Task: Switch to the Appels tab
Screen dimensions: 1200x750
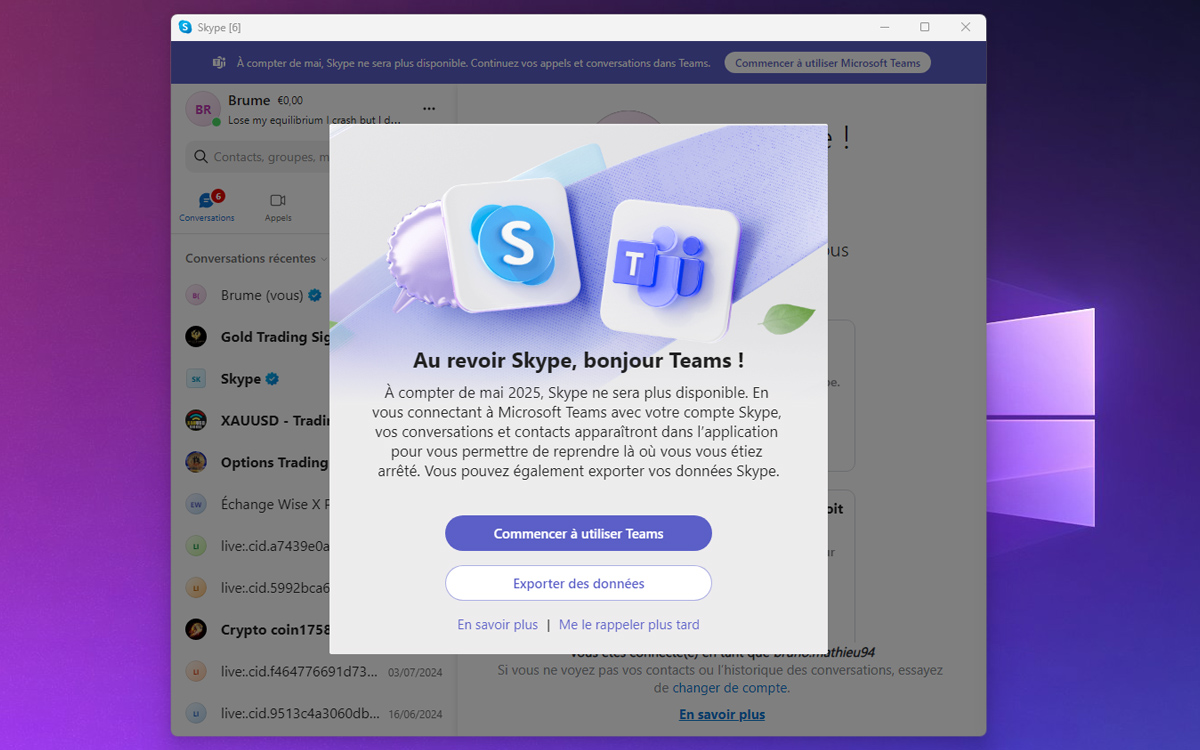Action: 277,206
